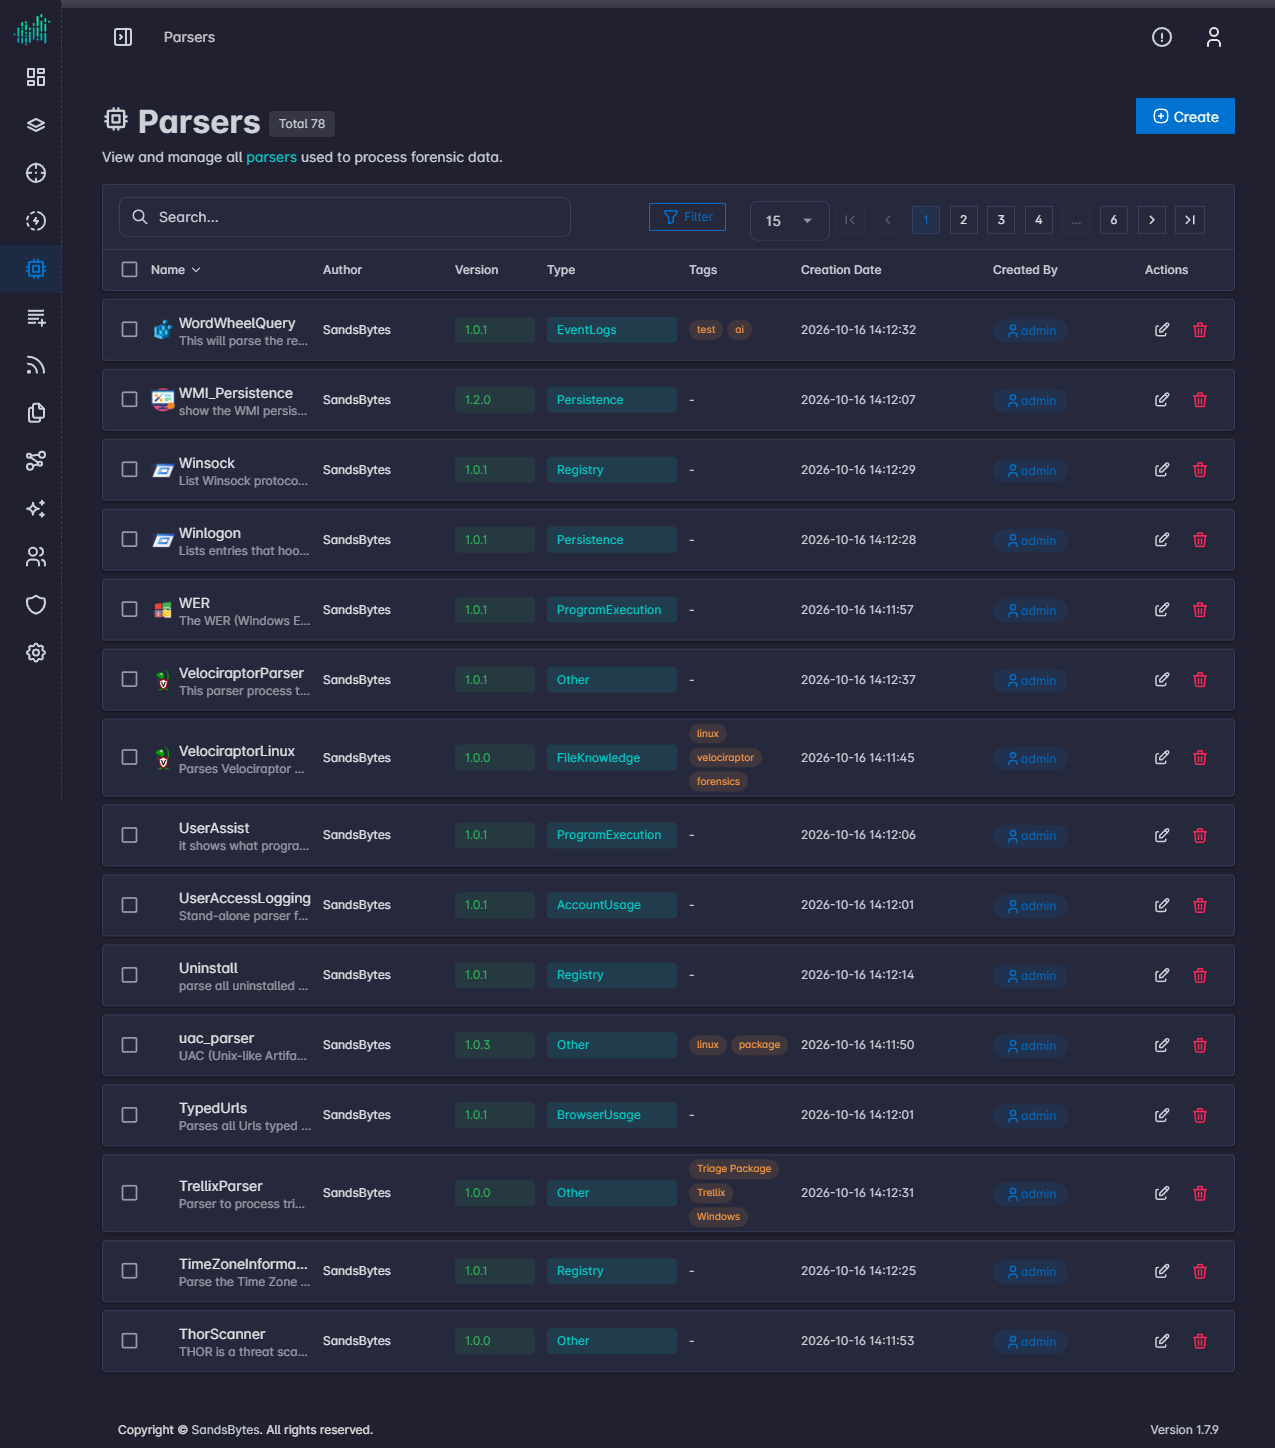Click the shield icon in sidebar
Image resolution: width=1275 pixels, height=1448 pixels.
[36, 605]
